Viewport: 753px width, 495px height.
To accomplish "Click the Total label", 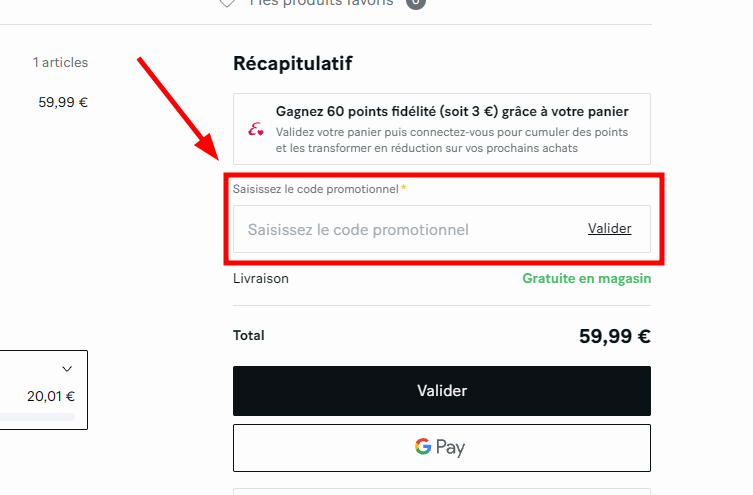I will [x=249, y=336].
